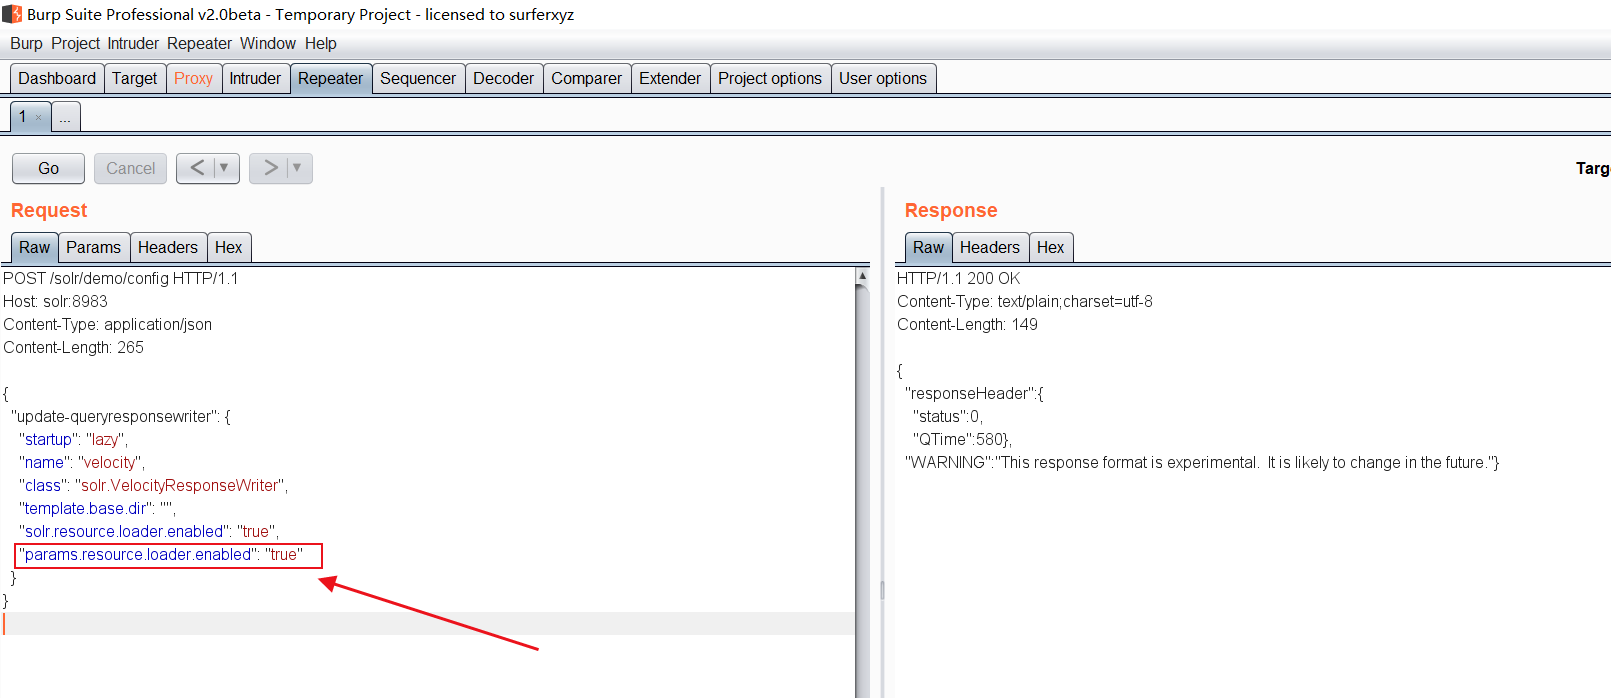The image size is (1611, 698).
Task: Open the Project menu
Action: [x=76, y=43]
